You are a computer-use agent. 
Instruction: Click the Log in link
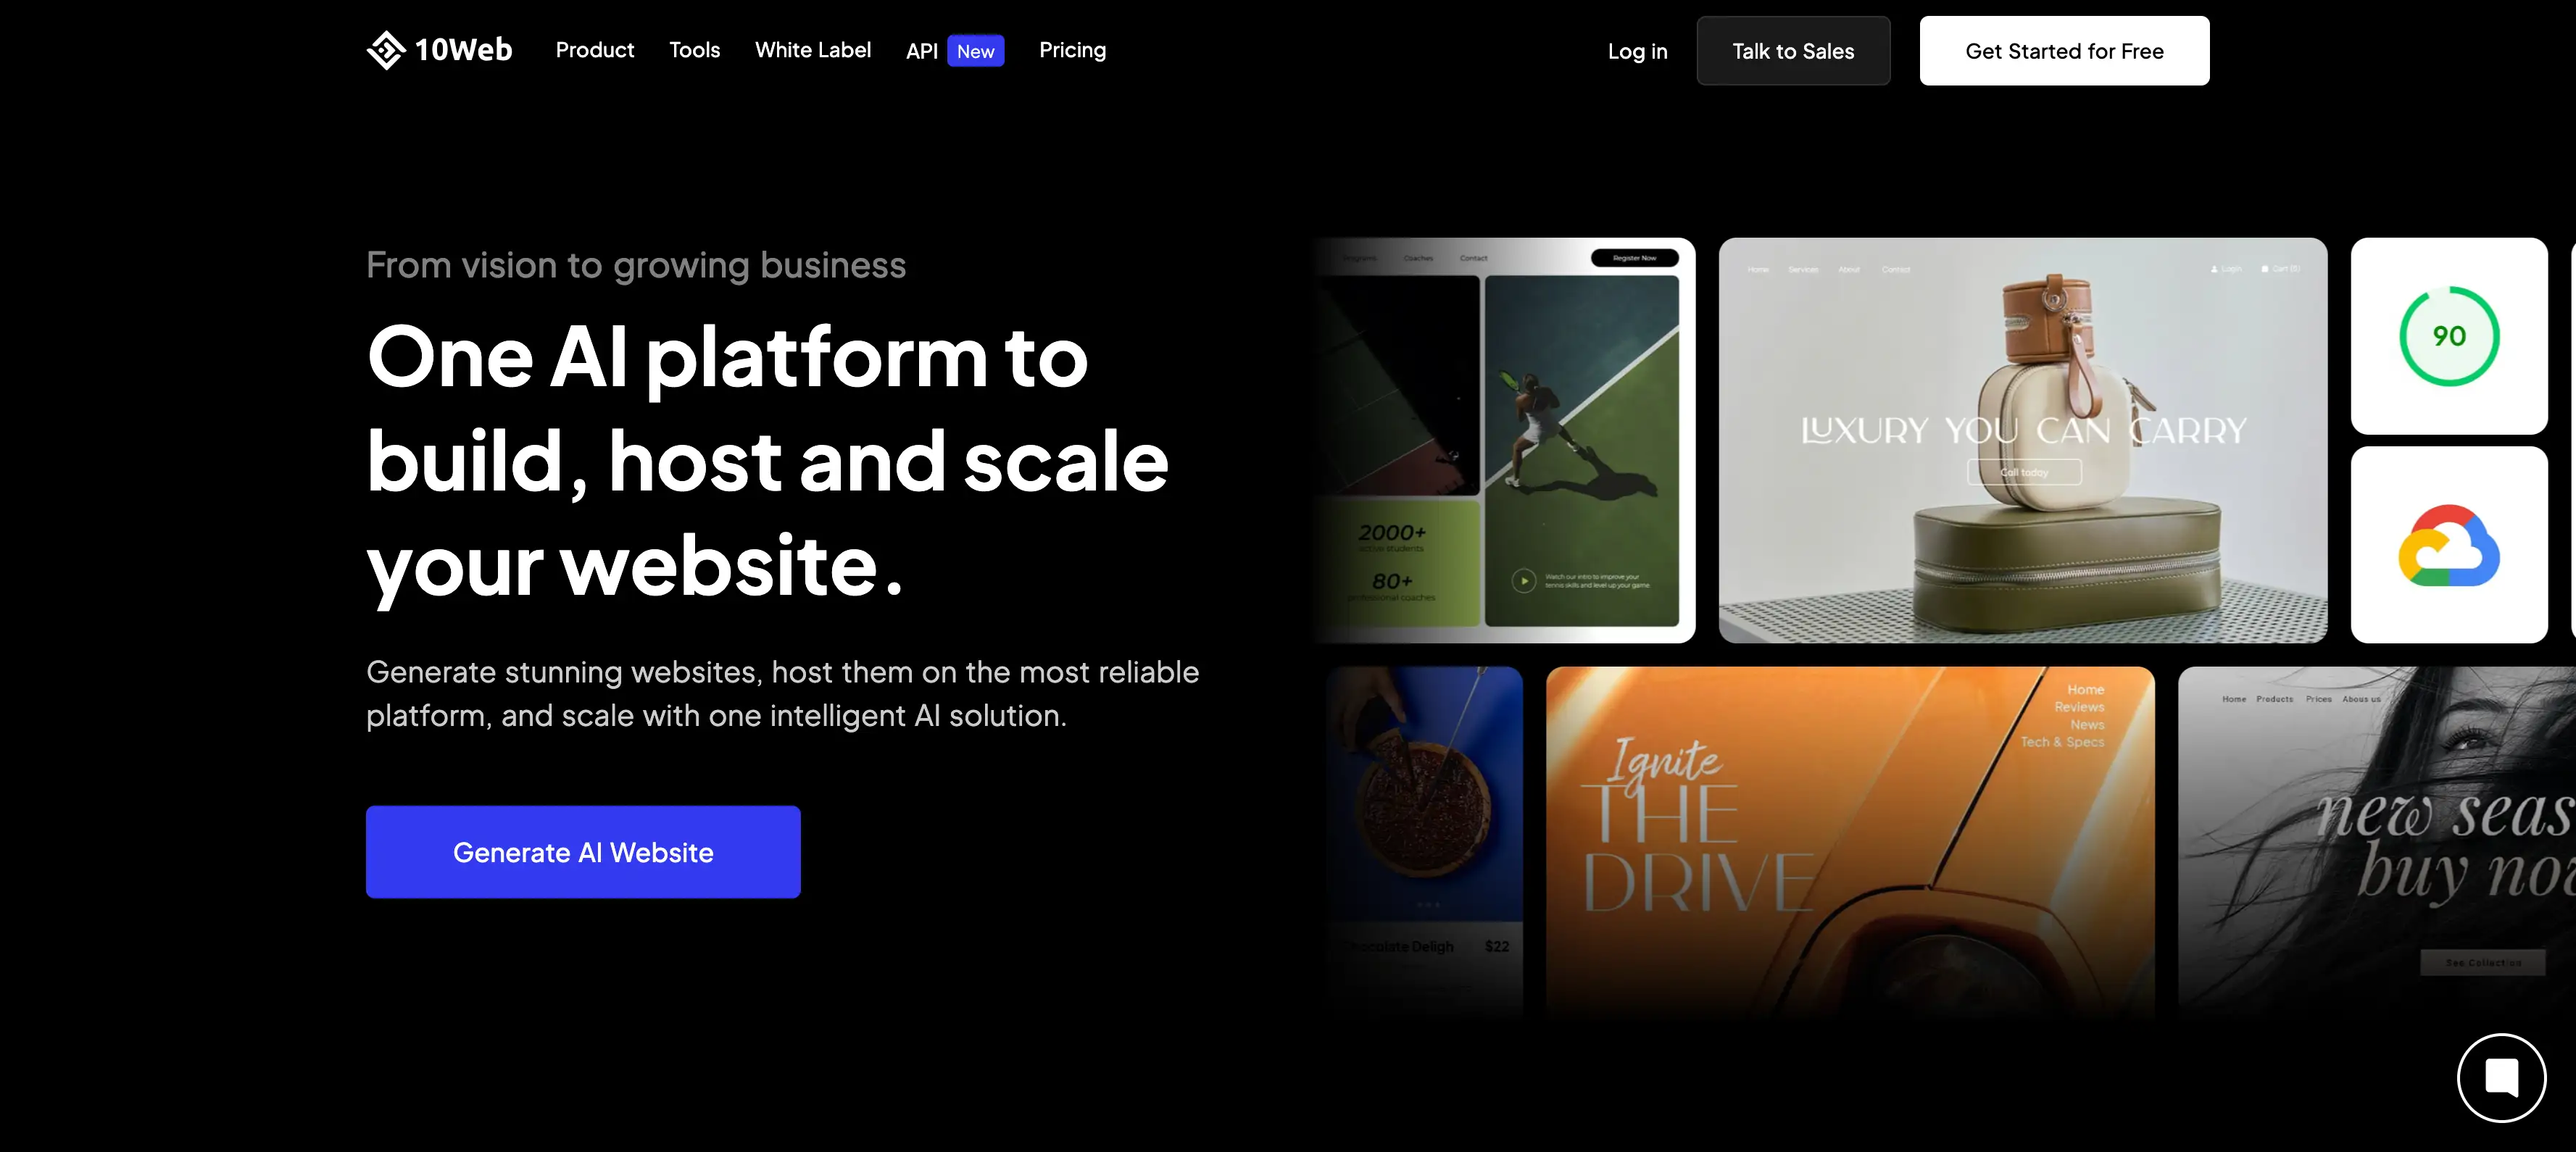[x=1637, y=51]
